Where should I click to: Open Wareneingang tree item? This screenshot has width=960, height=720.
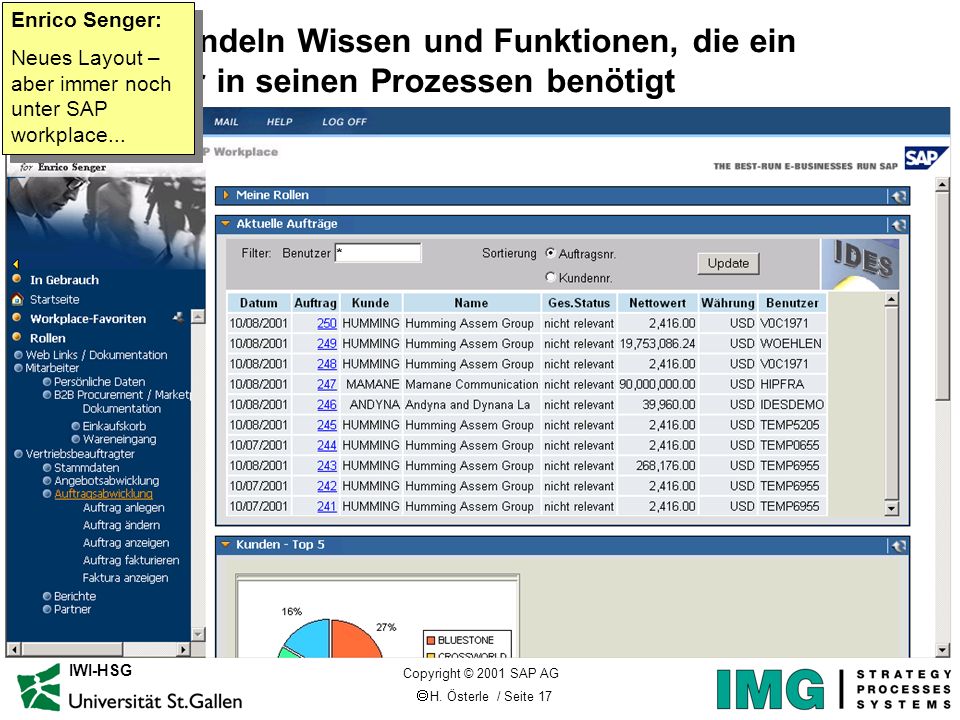coord(119,439)
